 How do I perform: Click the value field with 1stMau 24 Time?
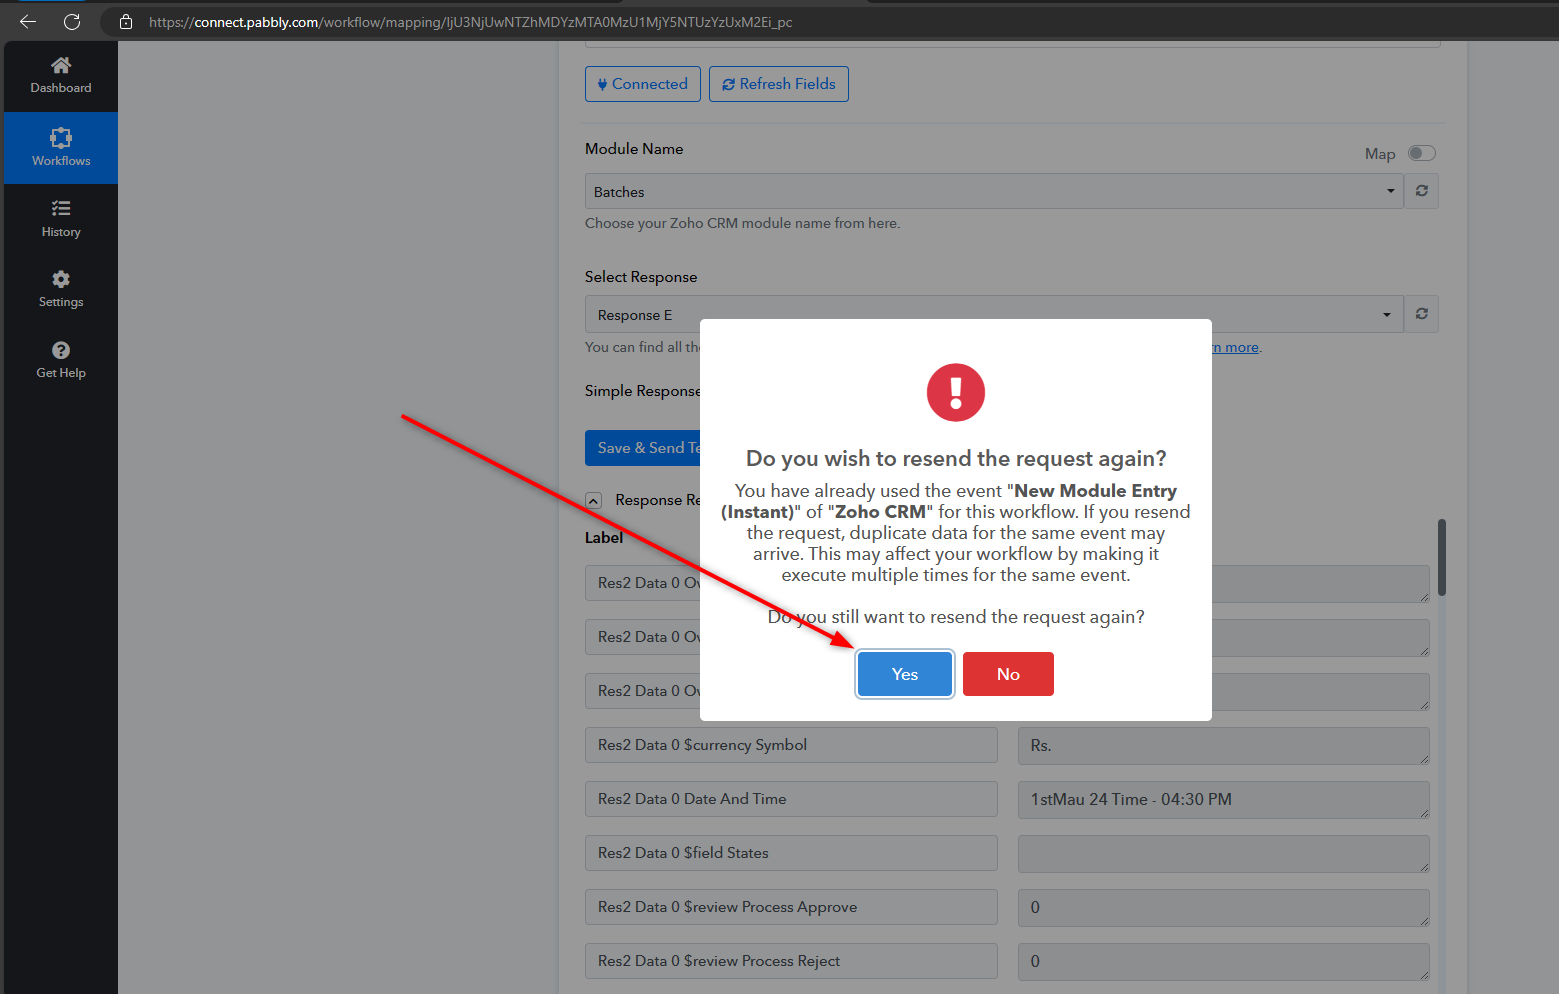(1224, 799)
